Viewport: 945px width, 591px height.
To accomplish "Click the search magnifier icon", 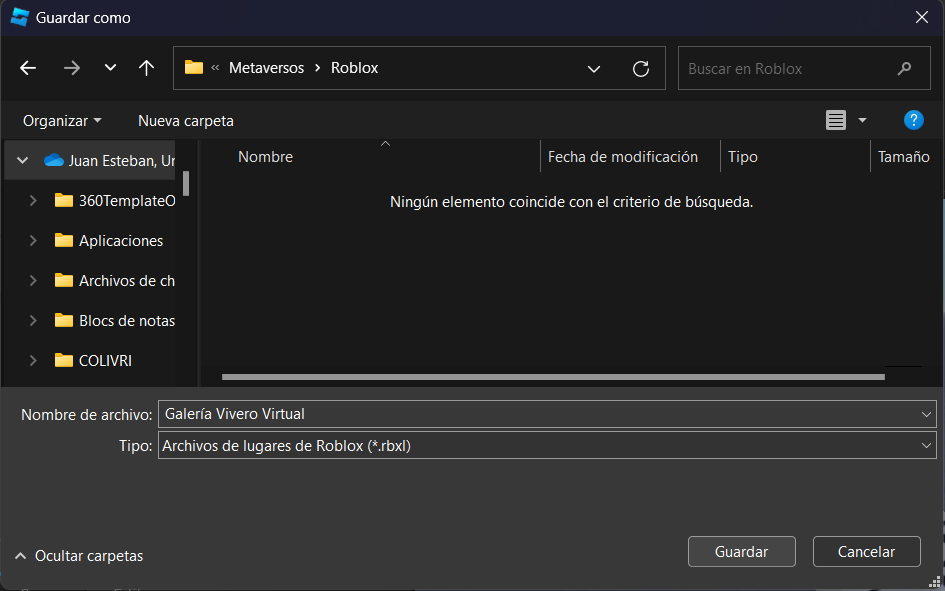I will pyautogui.click(x=904, y=68).
